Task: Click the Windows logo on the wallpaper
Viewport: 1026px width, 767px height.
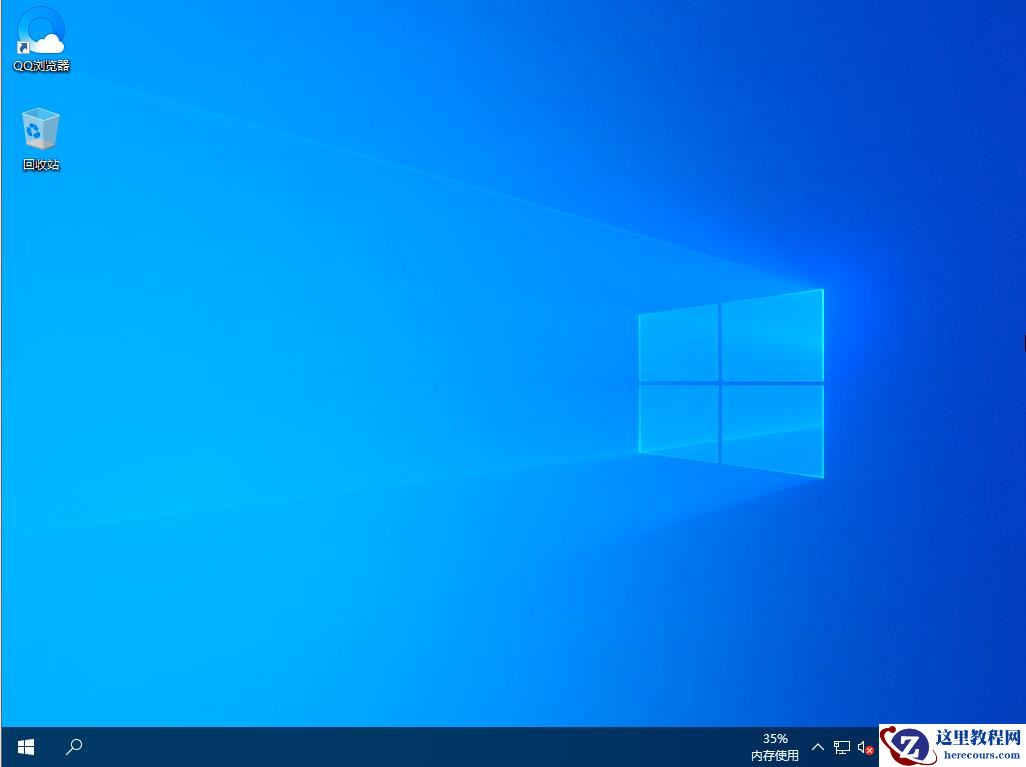Action: 730,385
